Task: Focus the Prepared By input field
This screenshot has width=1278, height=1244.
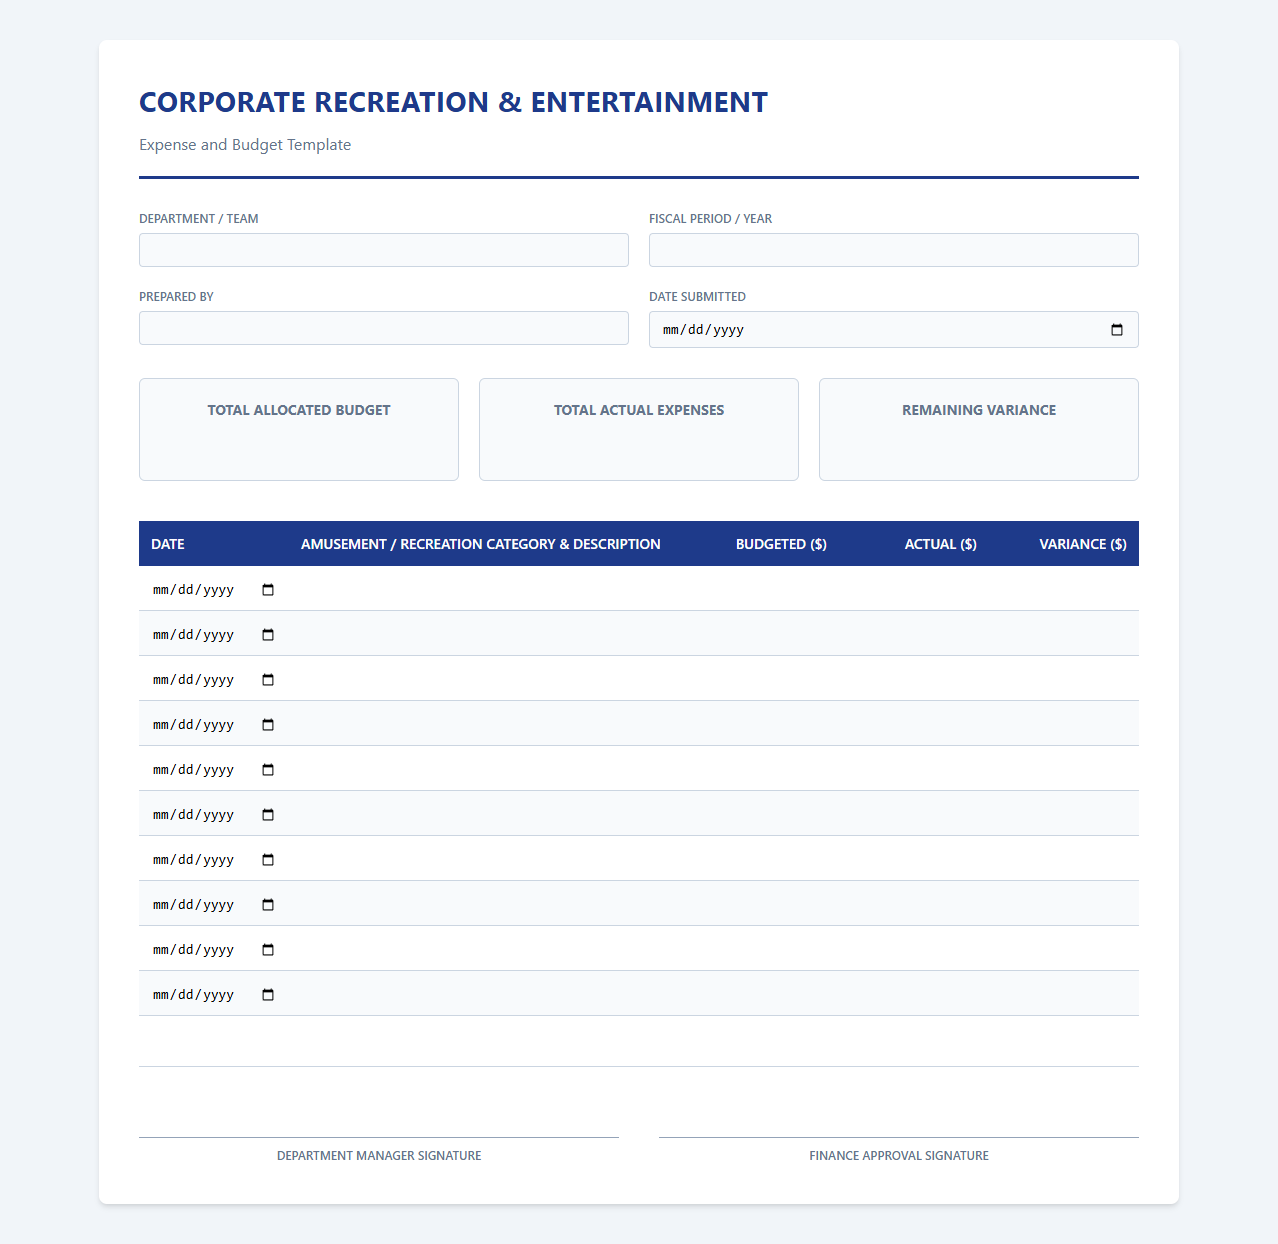Action: [x=384, y=328]
